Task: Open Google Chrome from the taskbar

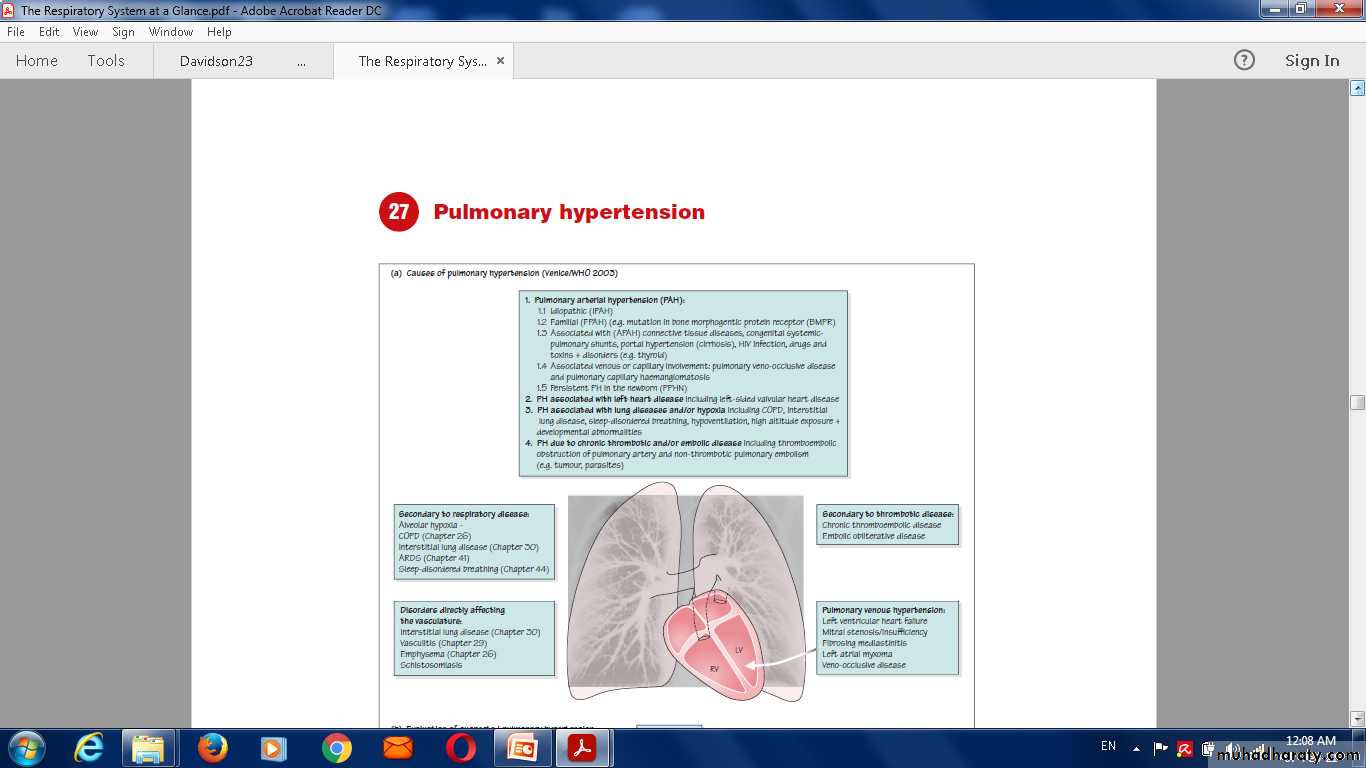Action: (x=336, y=748)
